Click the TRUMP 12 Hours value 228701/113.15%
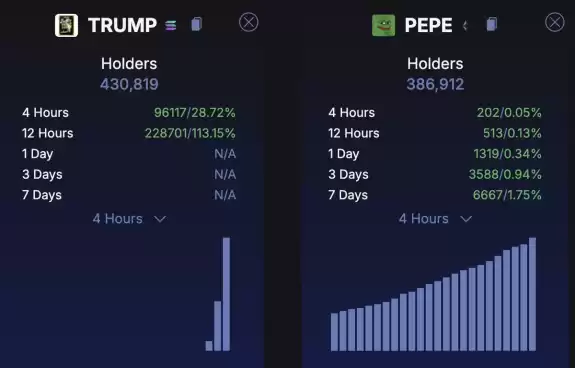Image resolution: width=575 pixels, height=368 pixels. pos(190,133)
